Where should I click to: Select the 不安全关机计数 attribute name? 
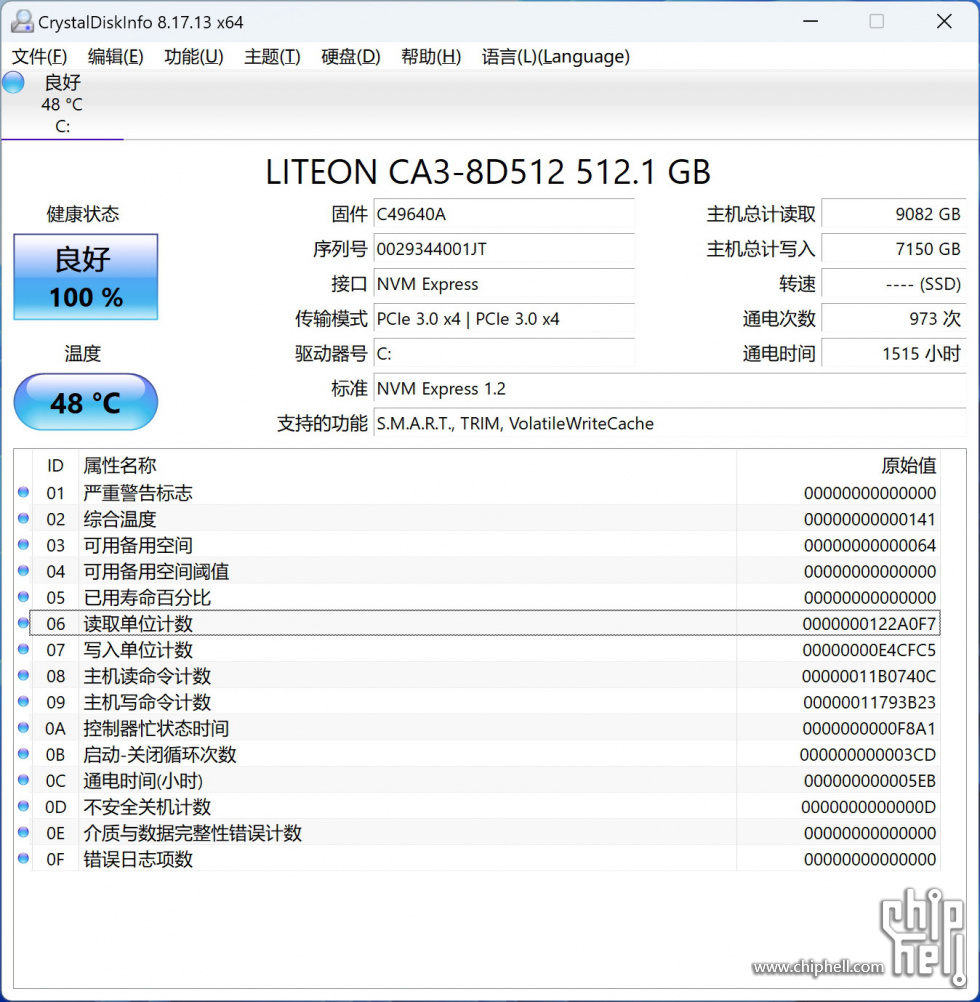147,807
